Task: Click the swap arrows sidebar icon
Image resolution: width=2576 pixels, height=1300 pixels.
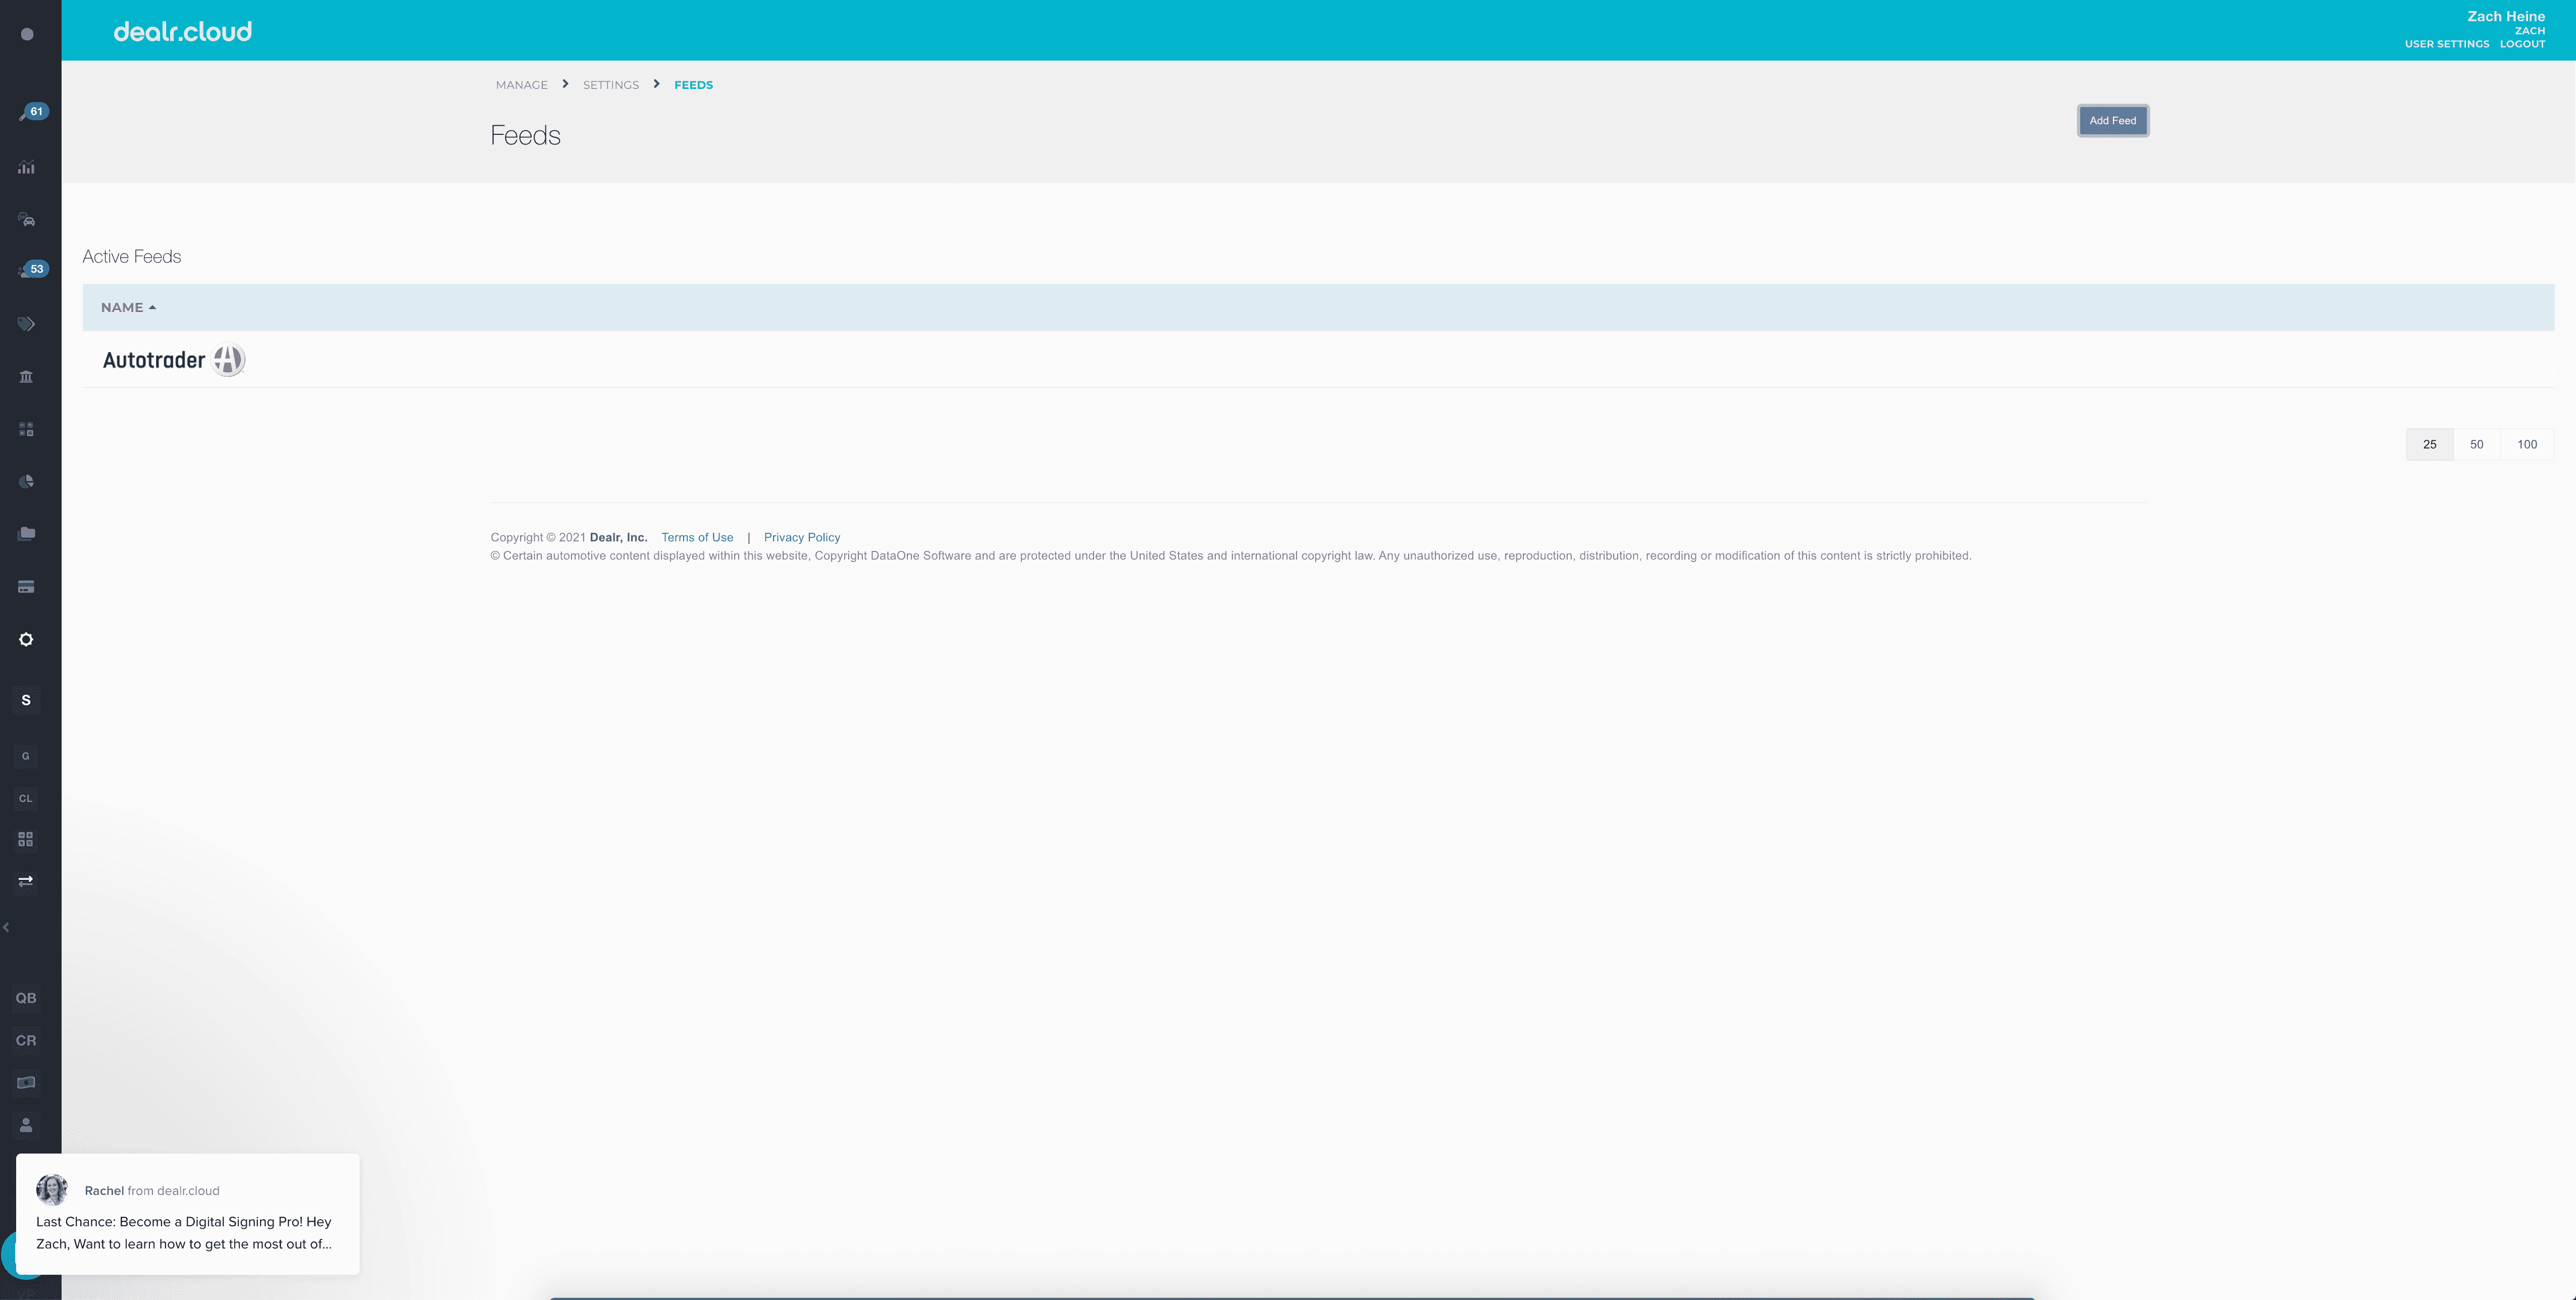Action: point(26,881)
